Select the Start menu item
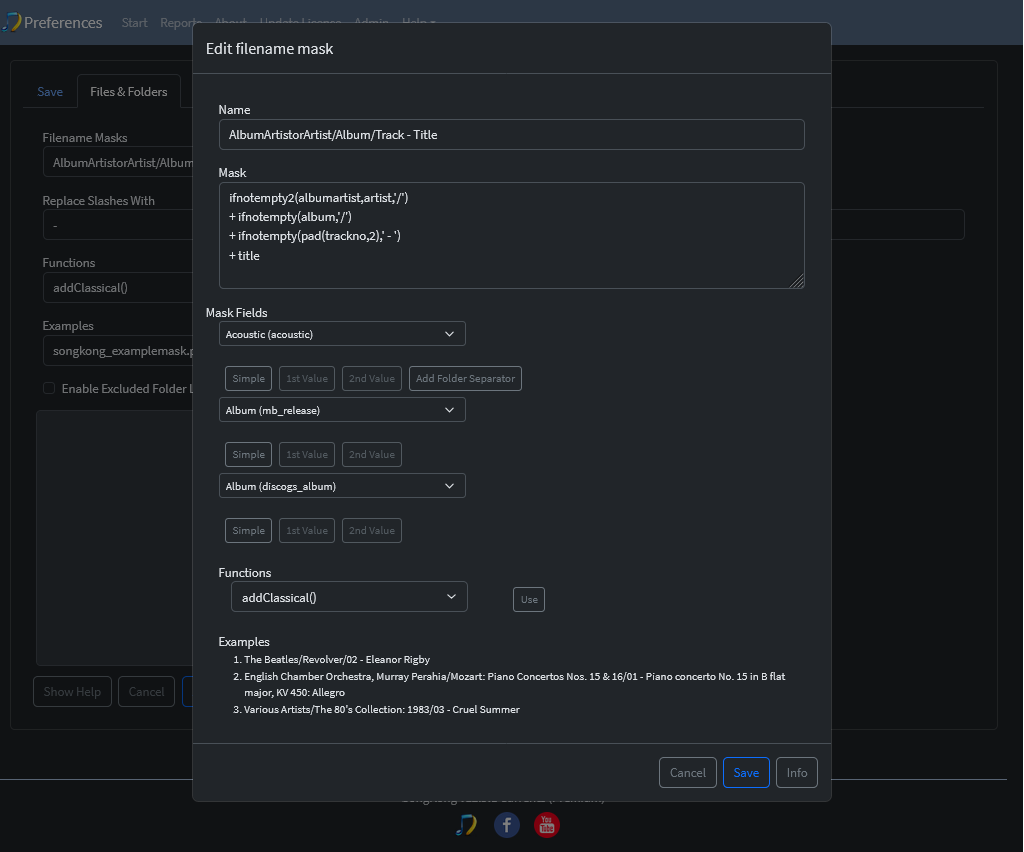Viewport: 1024px width, 852px height. tap(135, 22)
